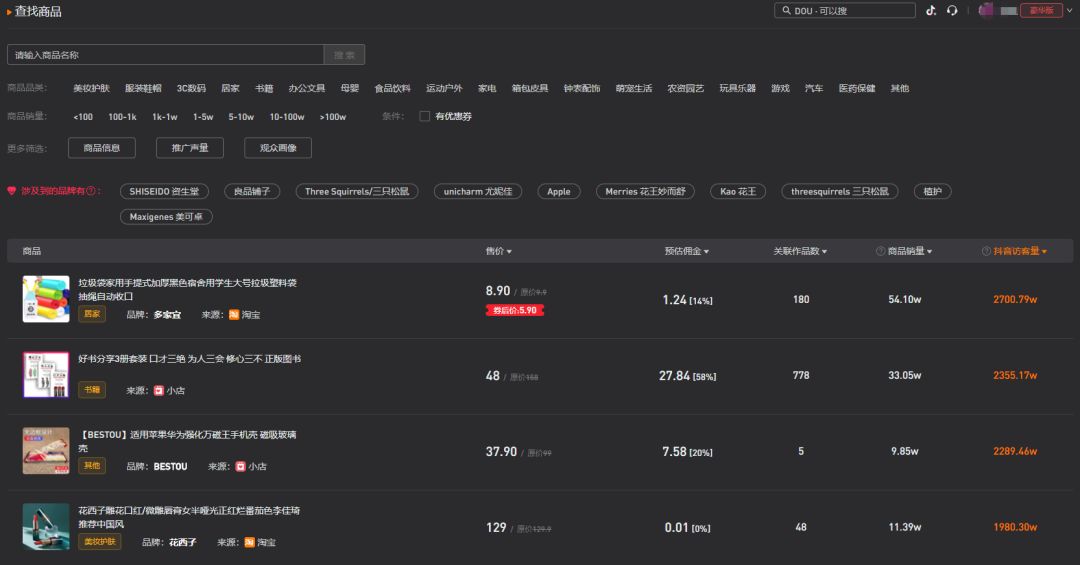The height and width of the screenshot is (565, 1080).
Task: Open the 好书分享3册套装 product title
Action: (x=189, y=359)
